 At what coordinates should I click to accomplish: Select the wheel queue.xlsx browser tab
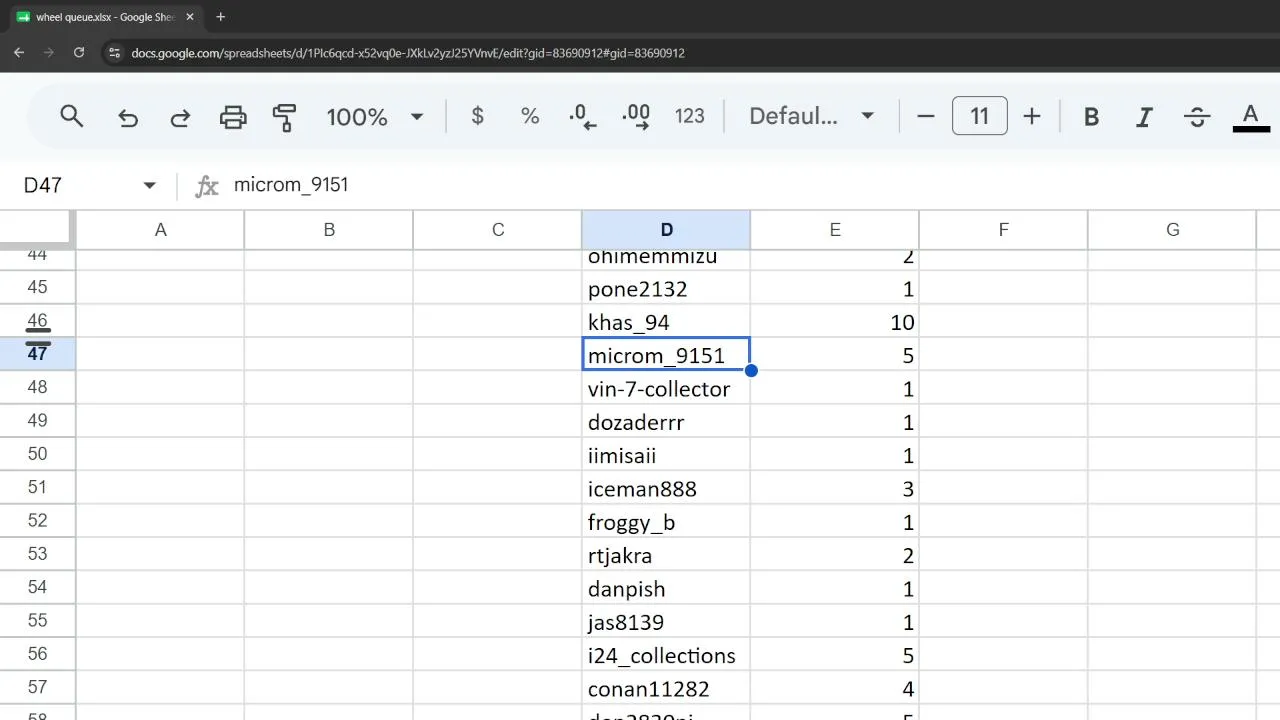tap(105, 17)
